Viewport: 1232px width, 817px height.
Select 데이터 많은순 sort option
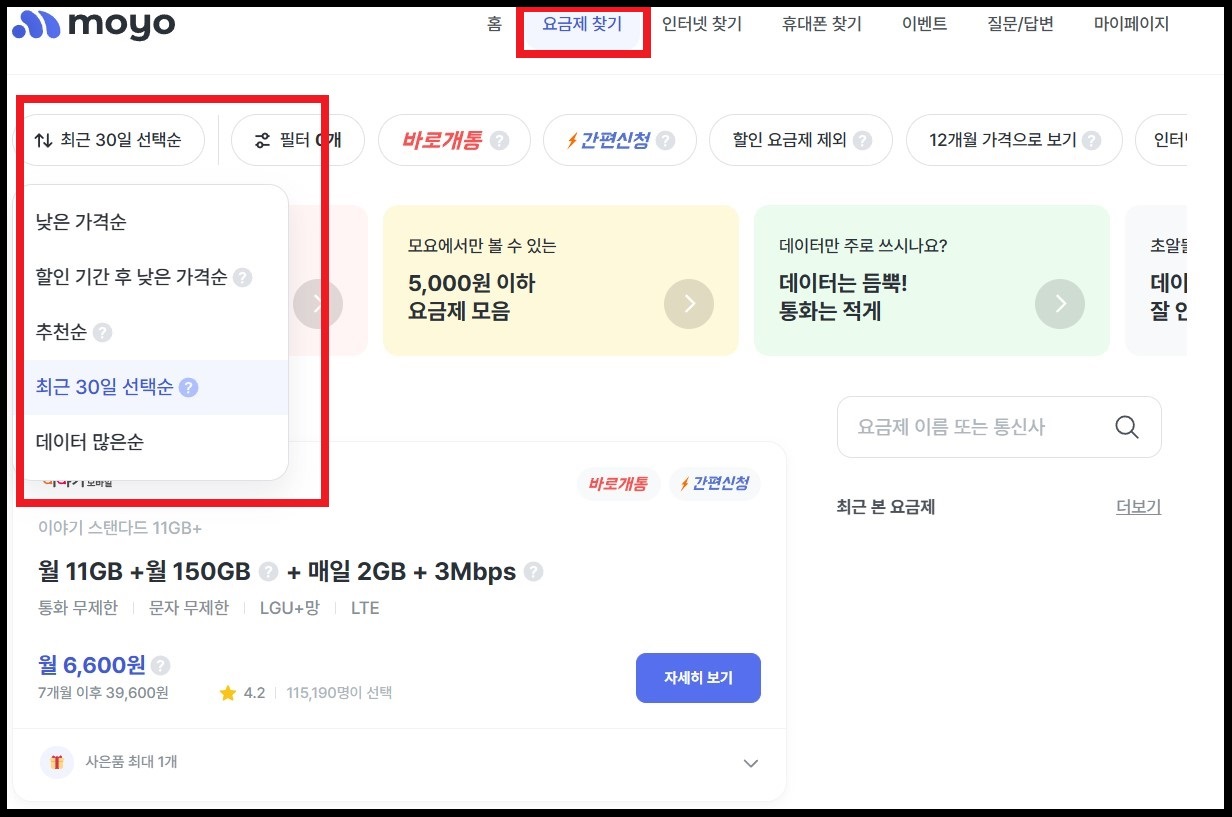87,442
